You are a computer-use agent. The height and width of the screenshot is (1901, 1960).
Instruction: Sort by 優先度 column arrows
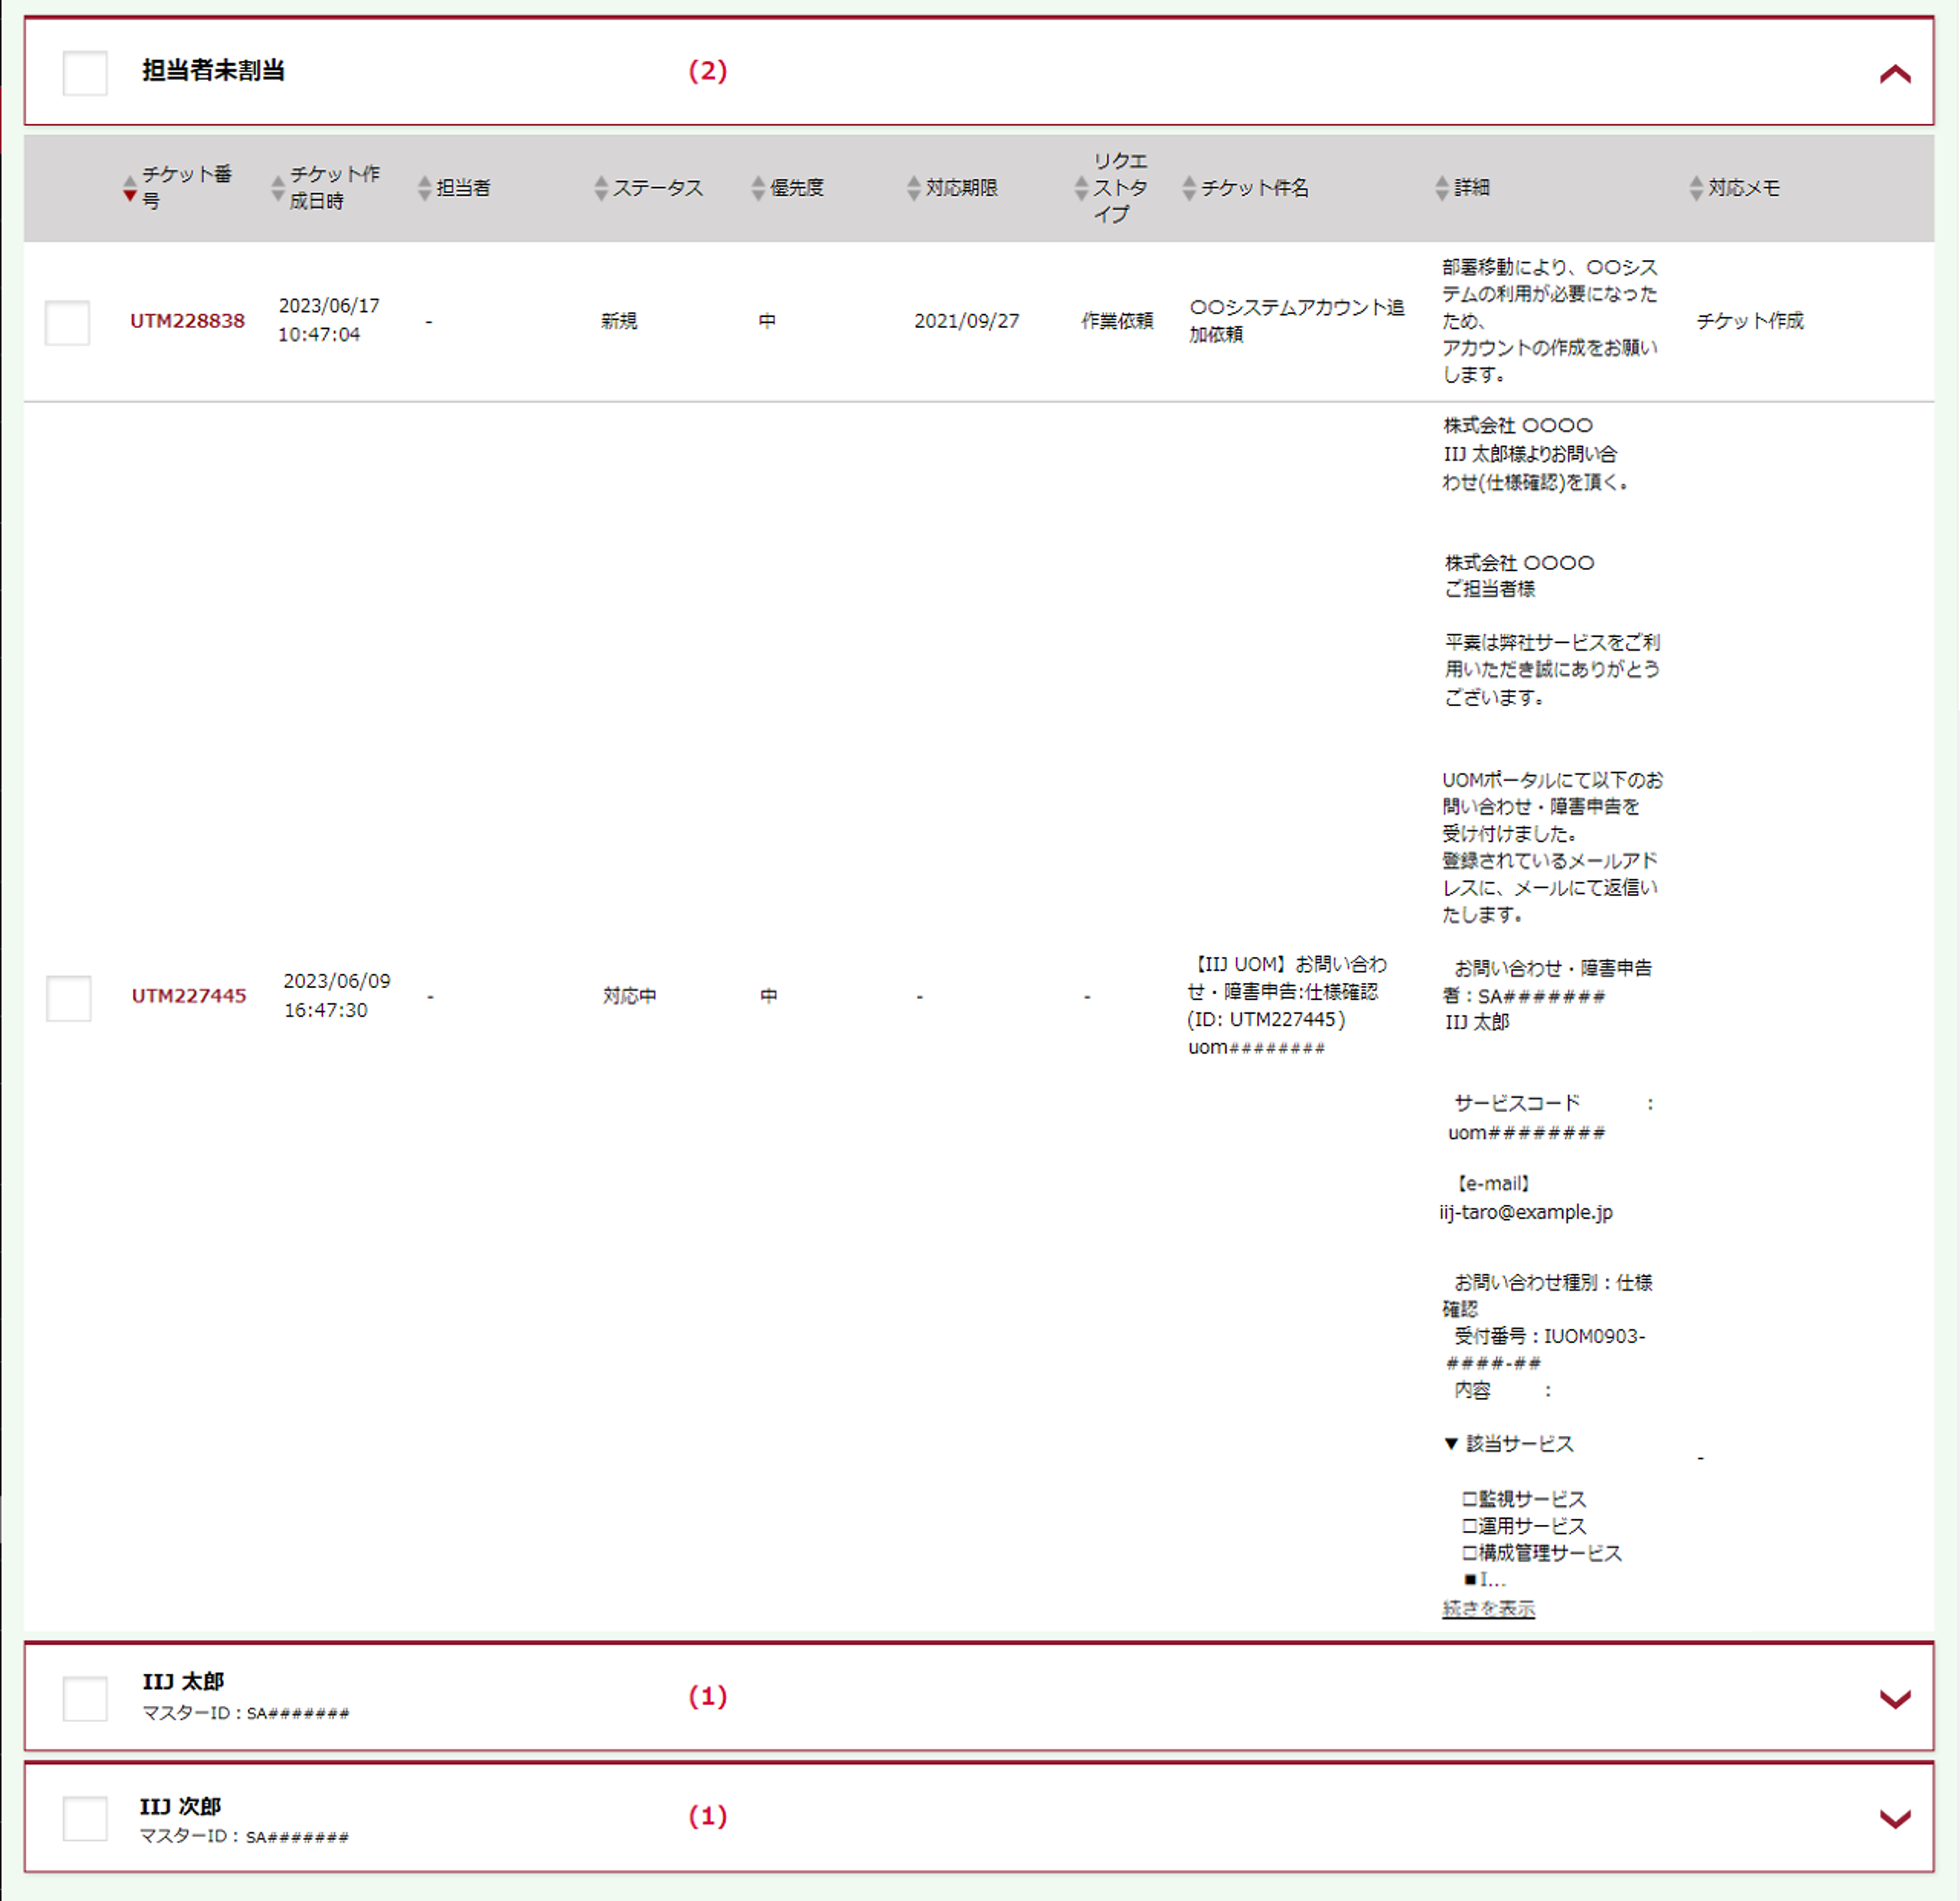(x=758, y=188)
